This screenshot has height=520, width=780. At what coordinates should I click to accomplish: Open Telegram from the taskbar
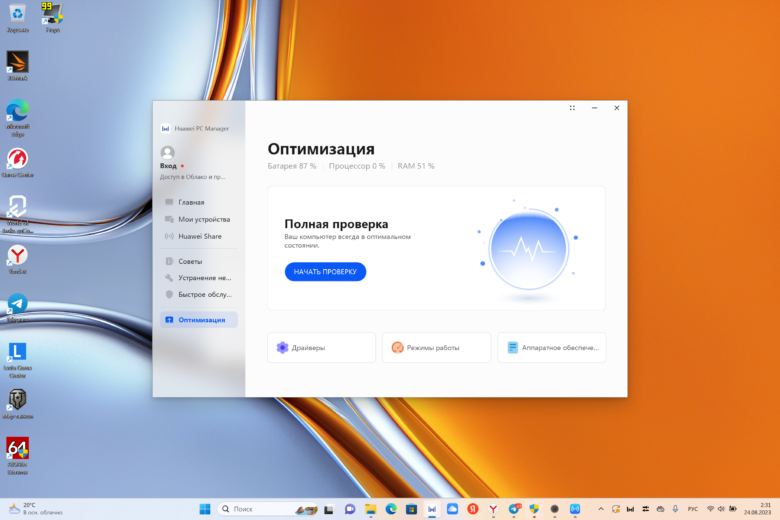[x=514, y=509]
